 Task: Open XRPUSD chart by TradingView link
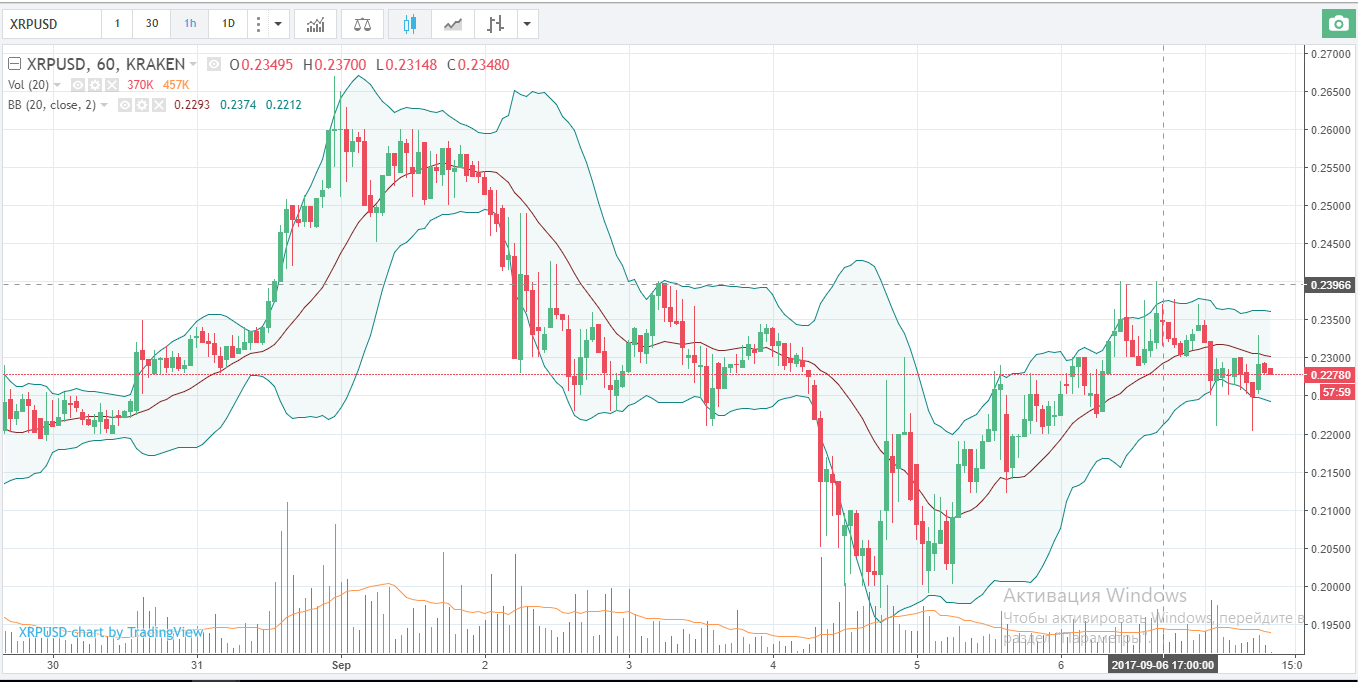pyautogui.click(x=111, y=632)
